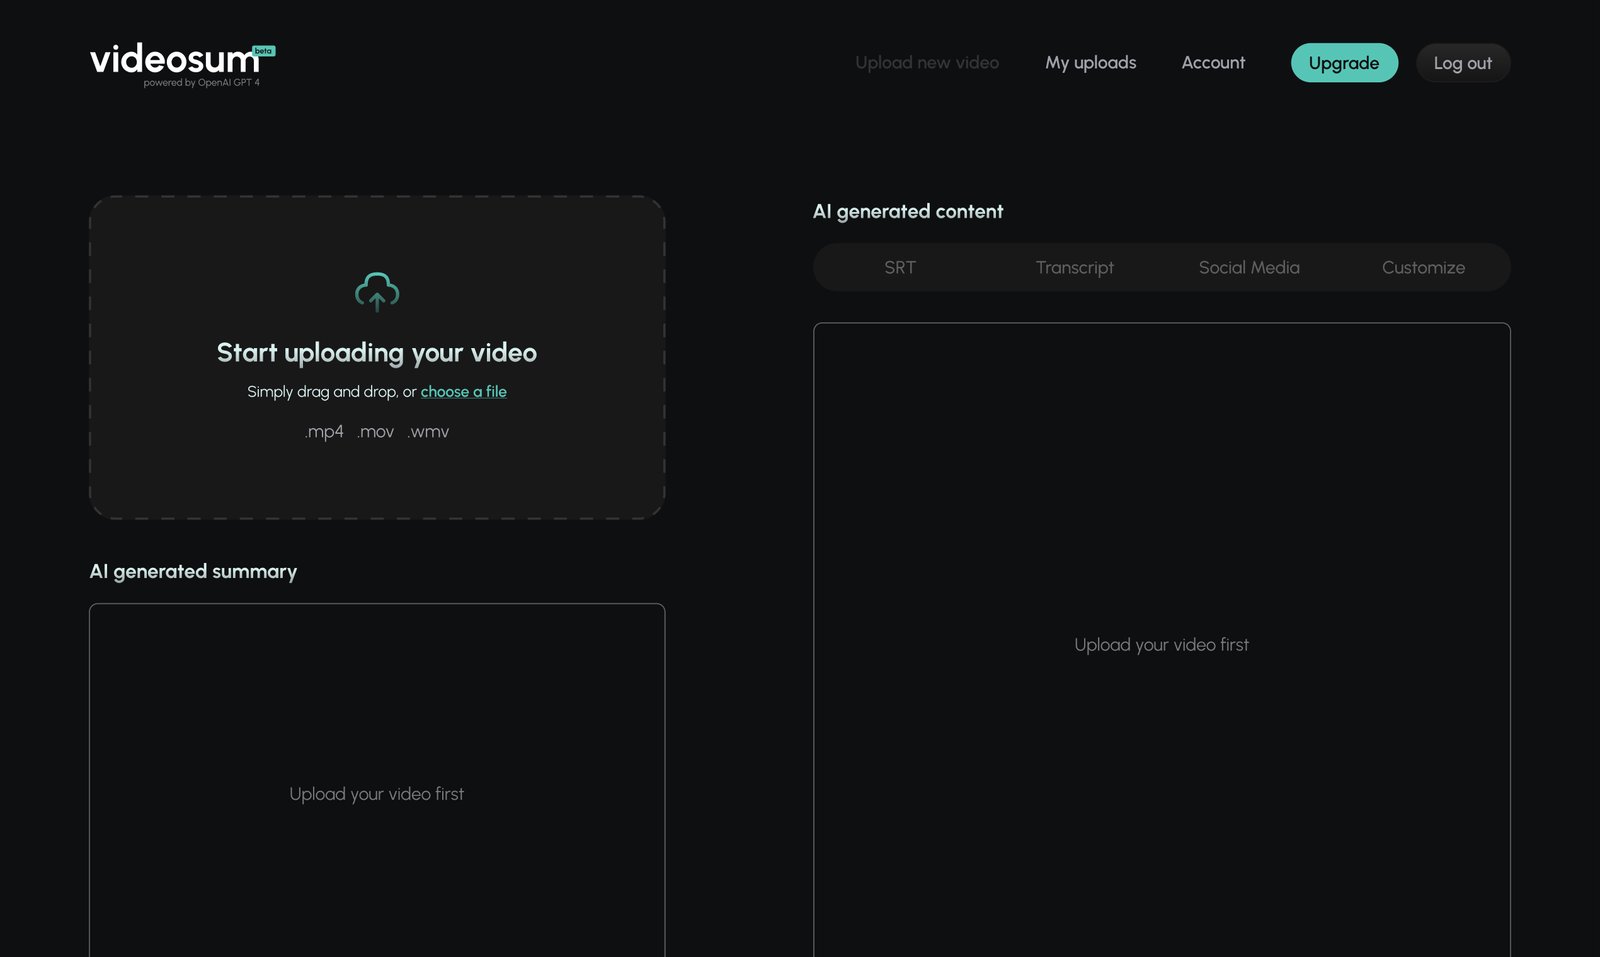Viewport: 1600px width, 957px height.
Task: Open the Social Media tab
Action: tap(1249, 267)
